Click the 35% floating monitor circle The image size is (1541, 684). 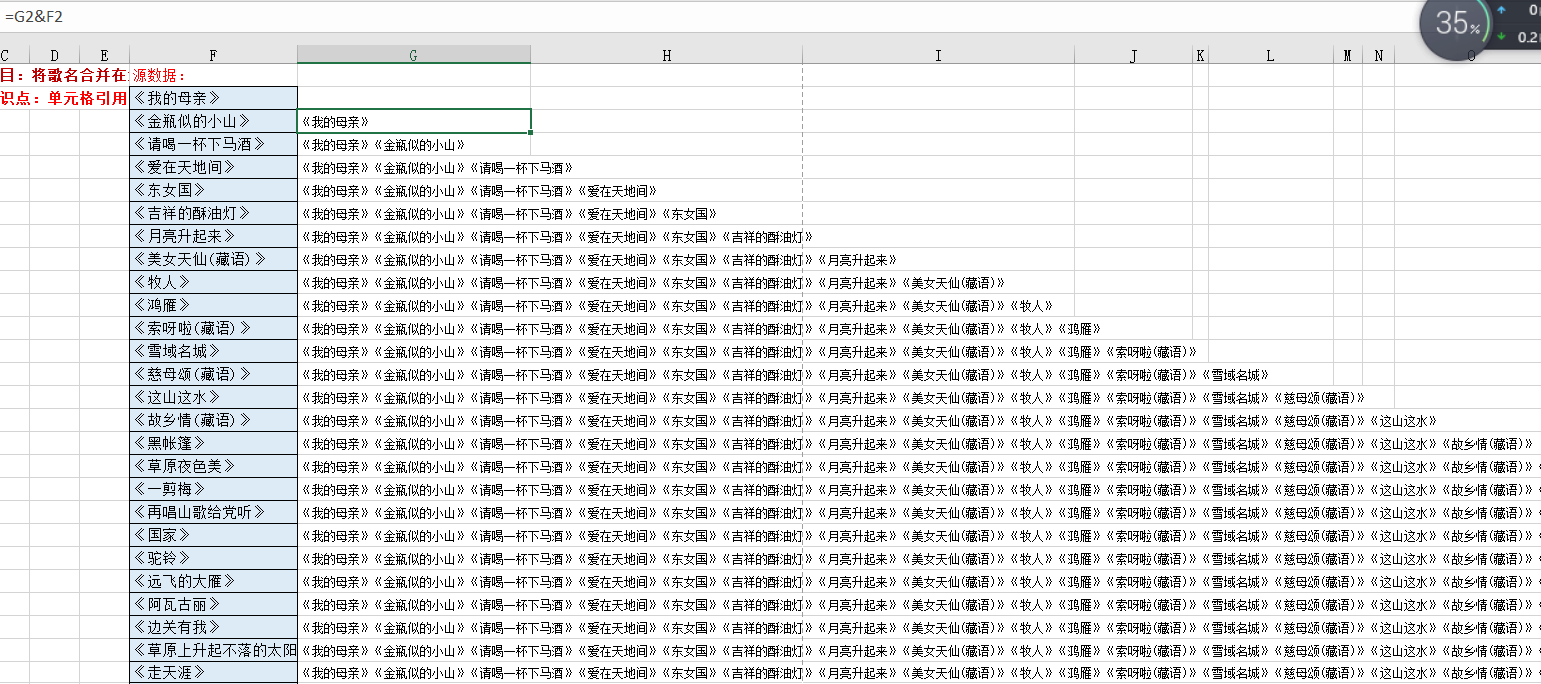tap(1456, 25)
